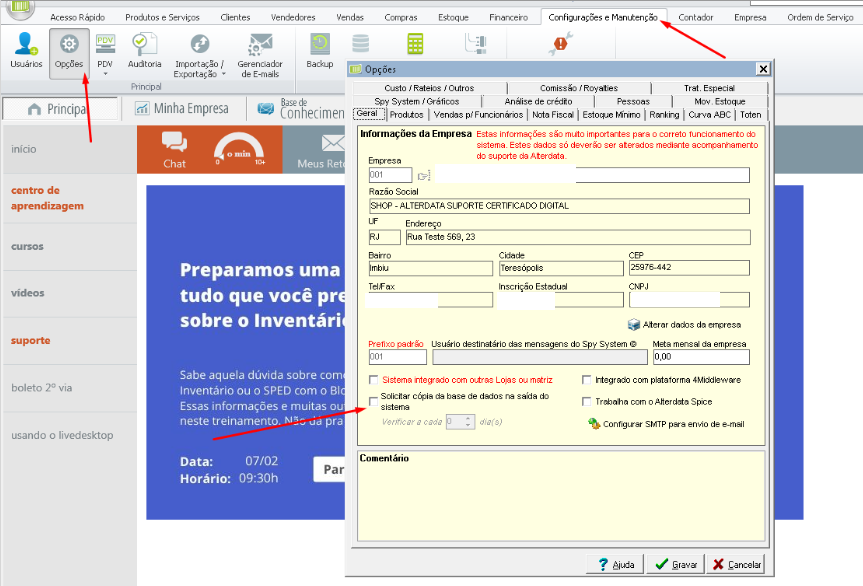Open the Usuários tool in the ribbon
Screen dimensions: 863x586
[x=26, y=50]
